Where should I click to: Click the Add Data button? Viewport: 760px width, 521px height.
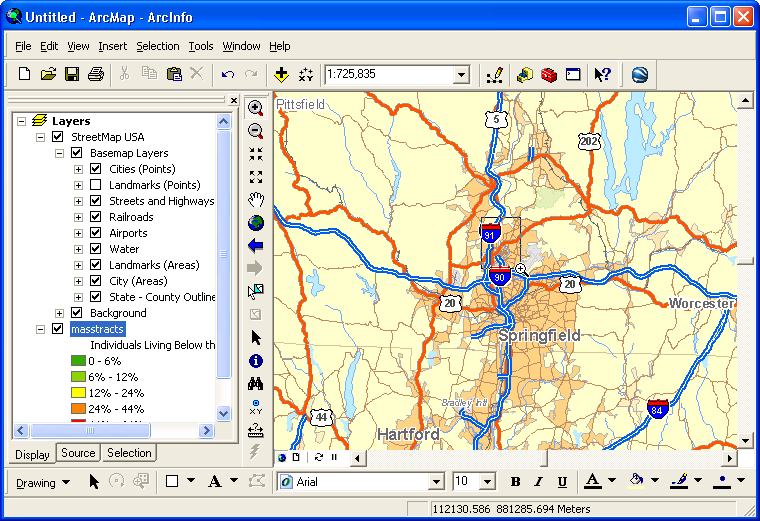[282, 74]
